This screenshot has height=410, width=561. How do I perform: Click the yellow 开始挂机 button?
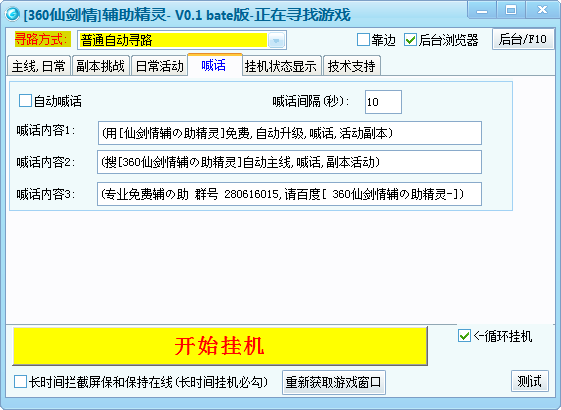(x=220, y=346)
